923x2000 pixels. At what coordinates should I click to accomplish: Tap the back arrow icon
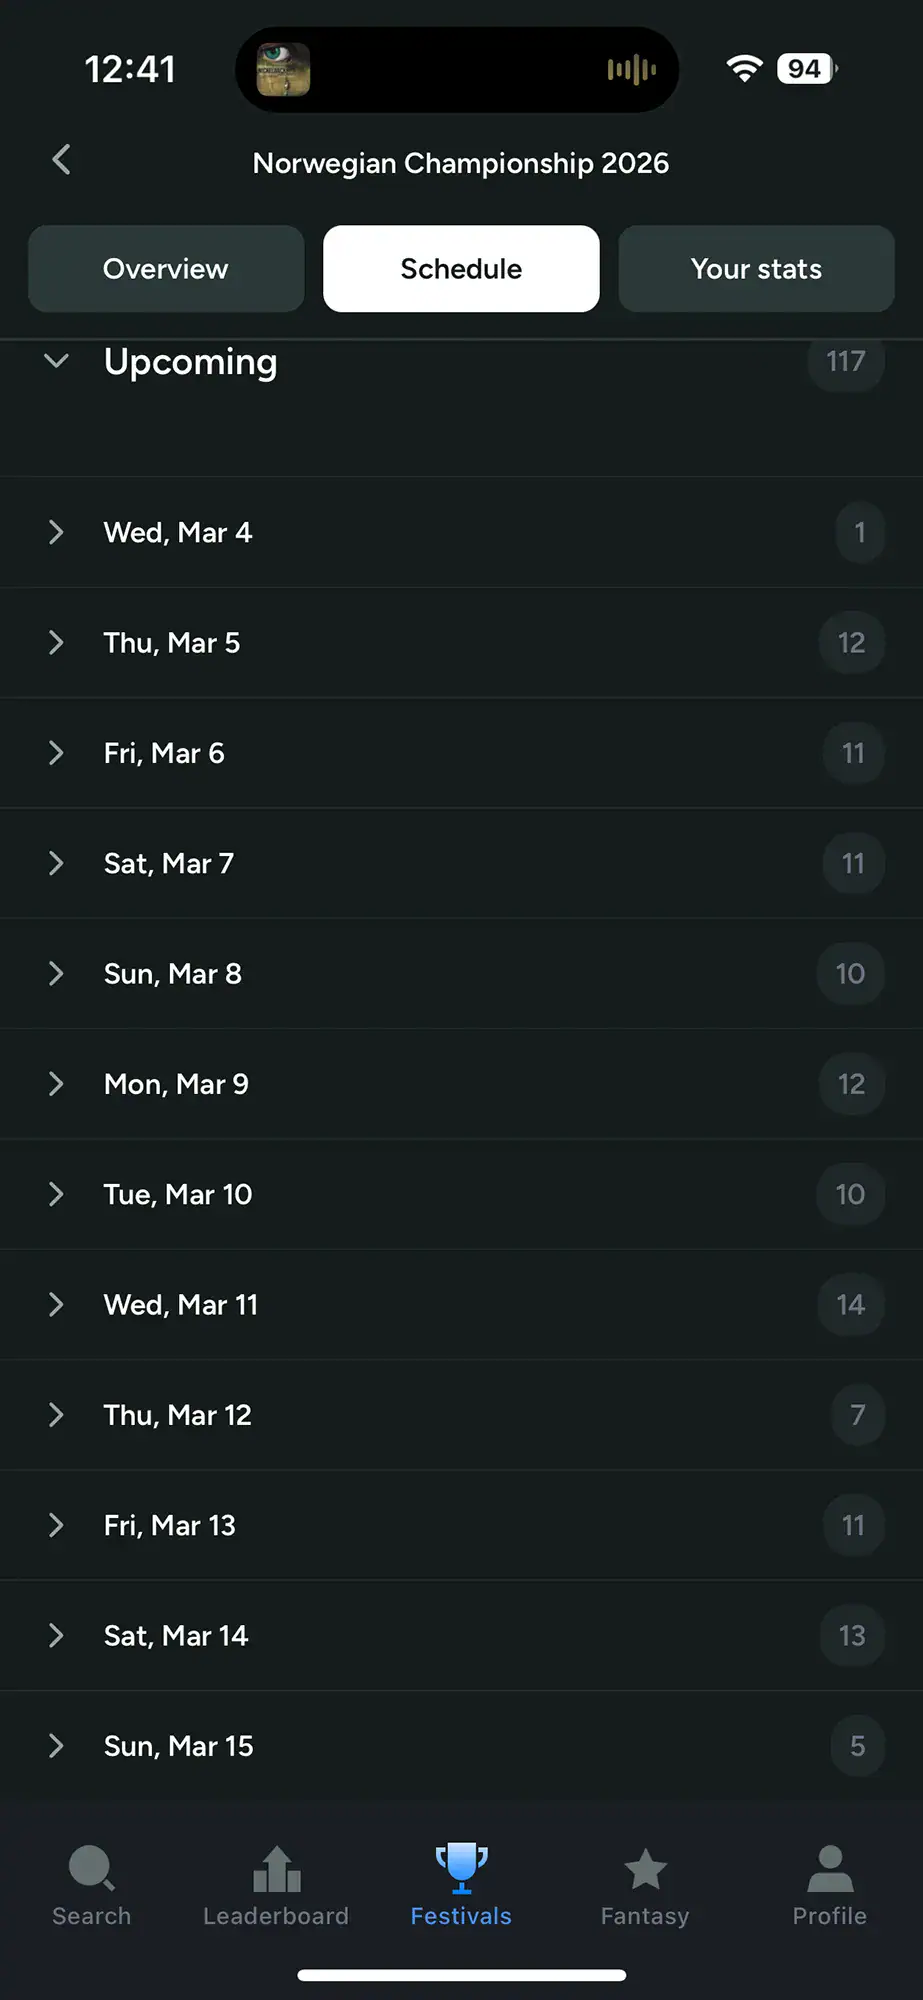coord(62,160)
